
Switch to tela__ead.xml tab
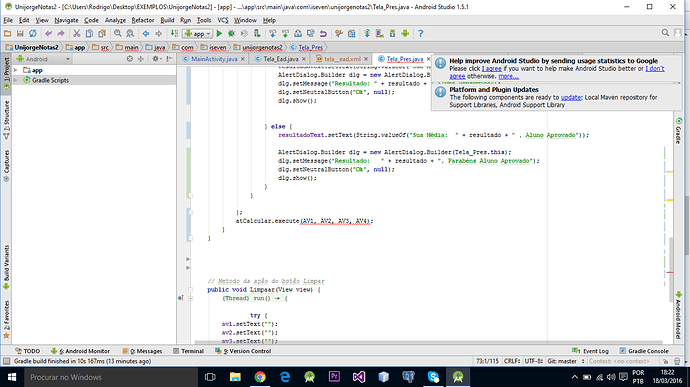click(342, 59)
